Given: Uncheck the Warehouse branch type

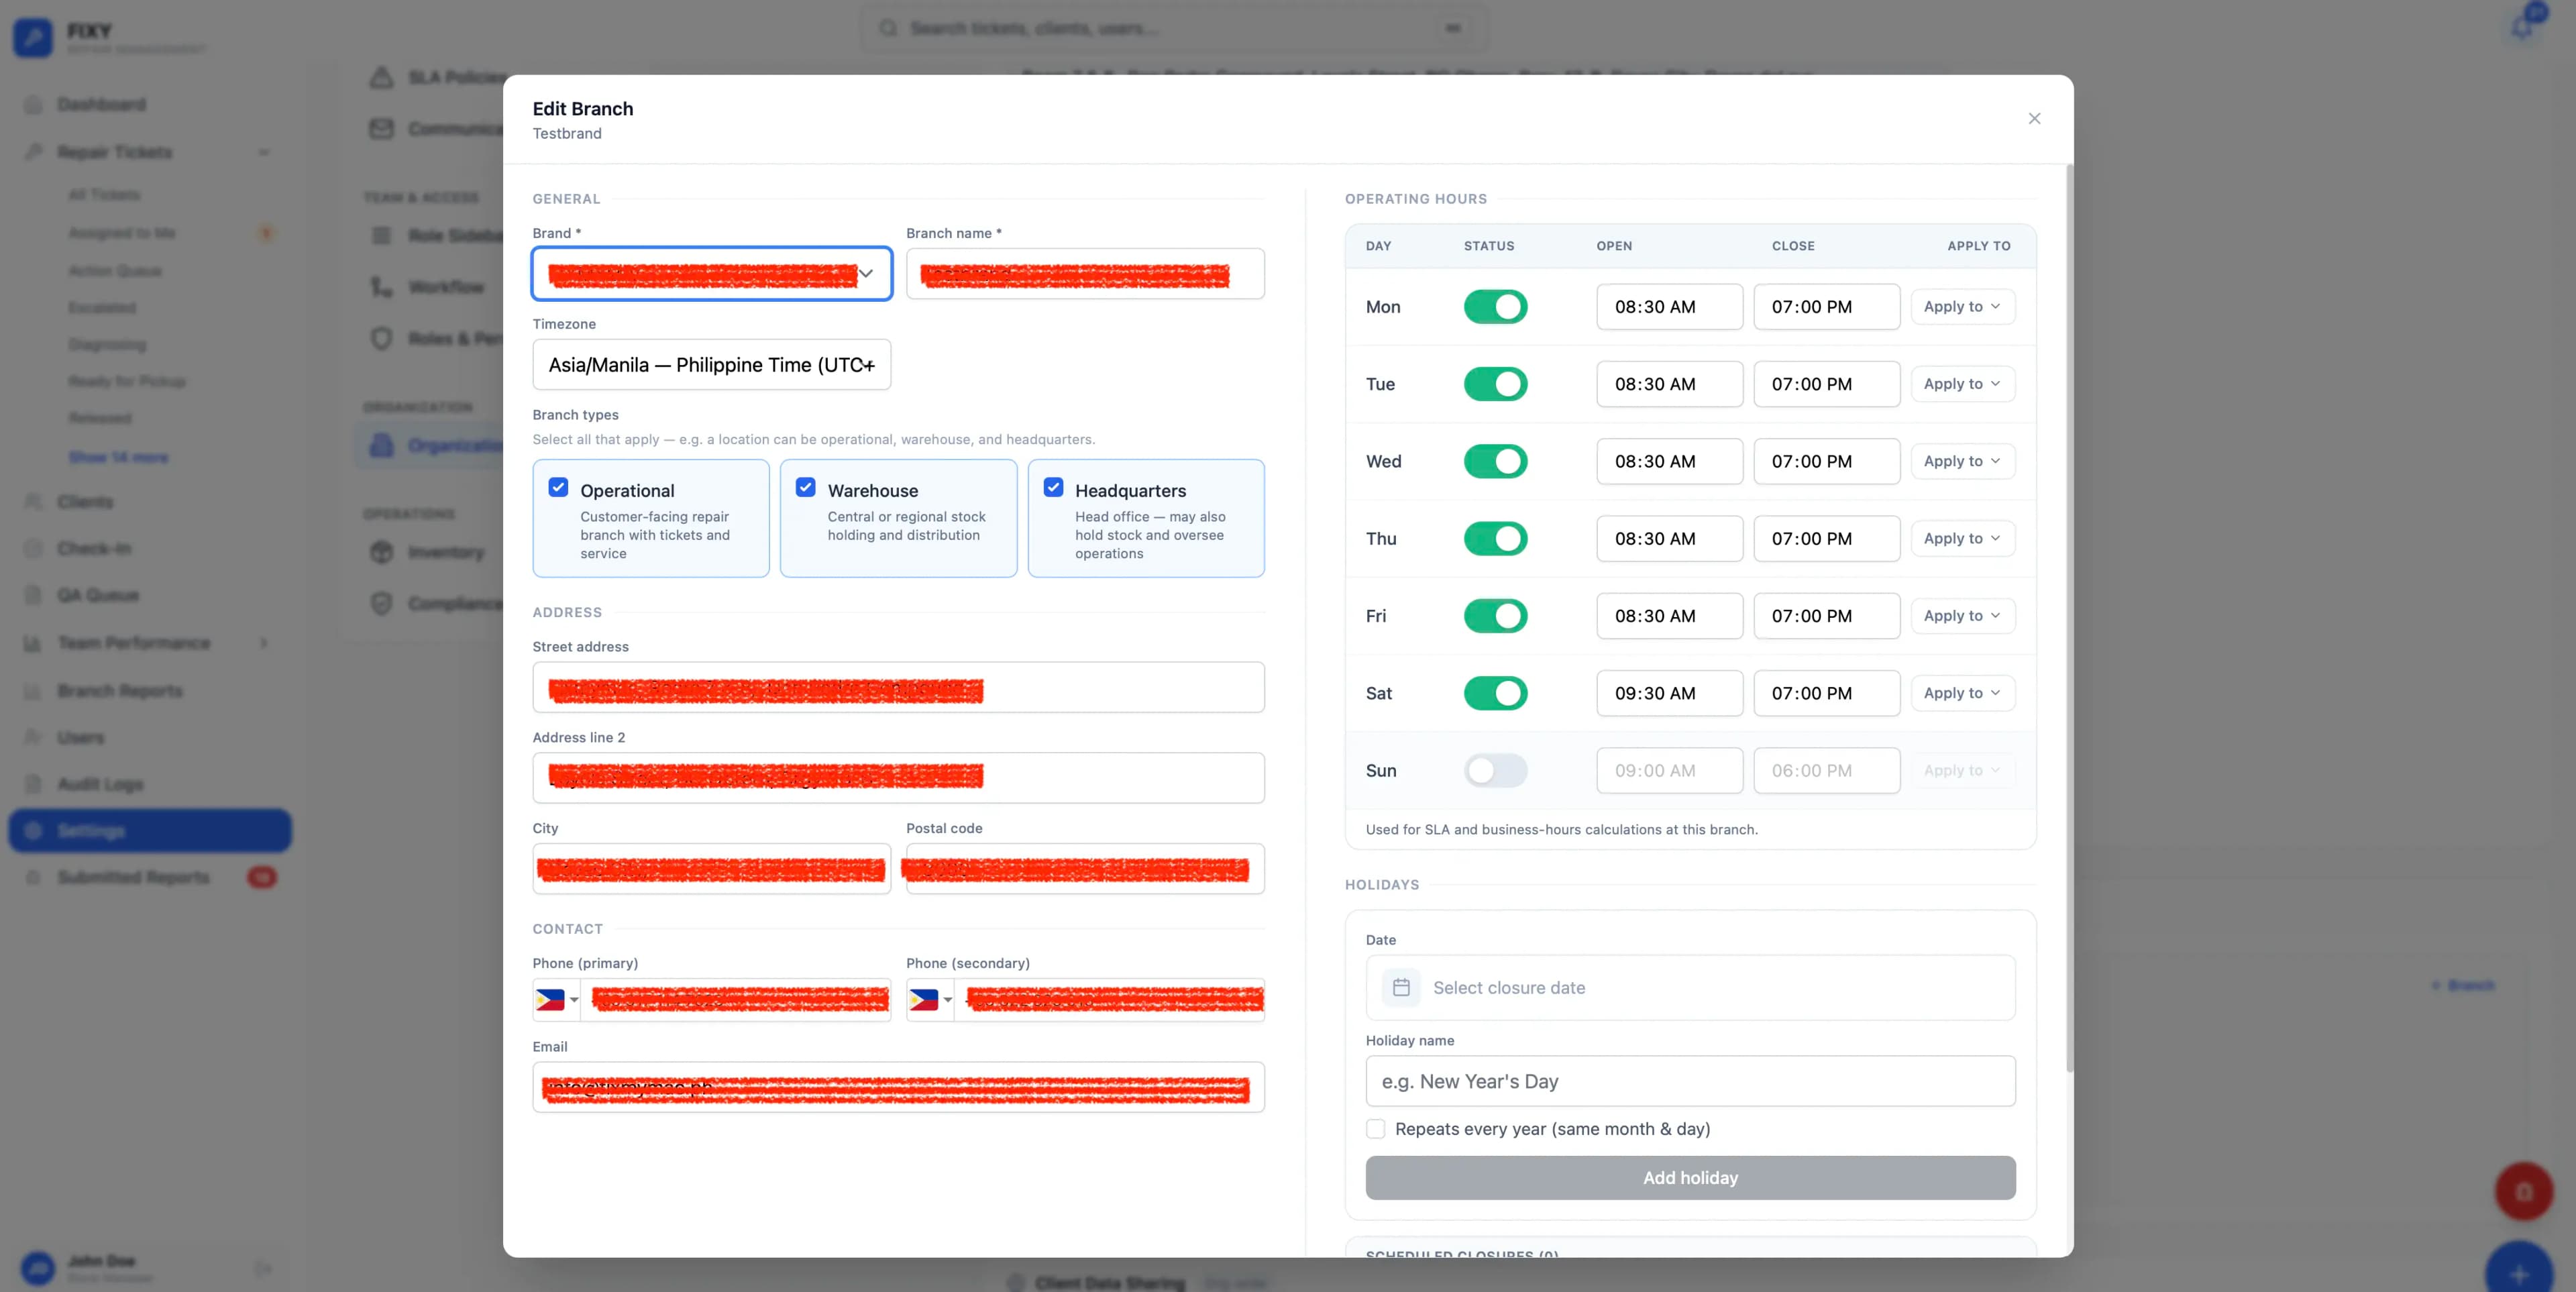Looking at the screenshot, I should [x=805, y=487].
